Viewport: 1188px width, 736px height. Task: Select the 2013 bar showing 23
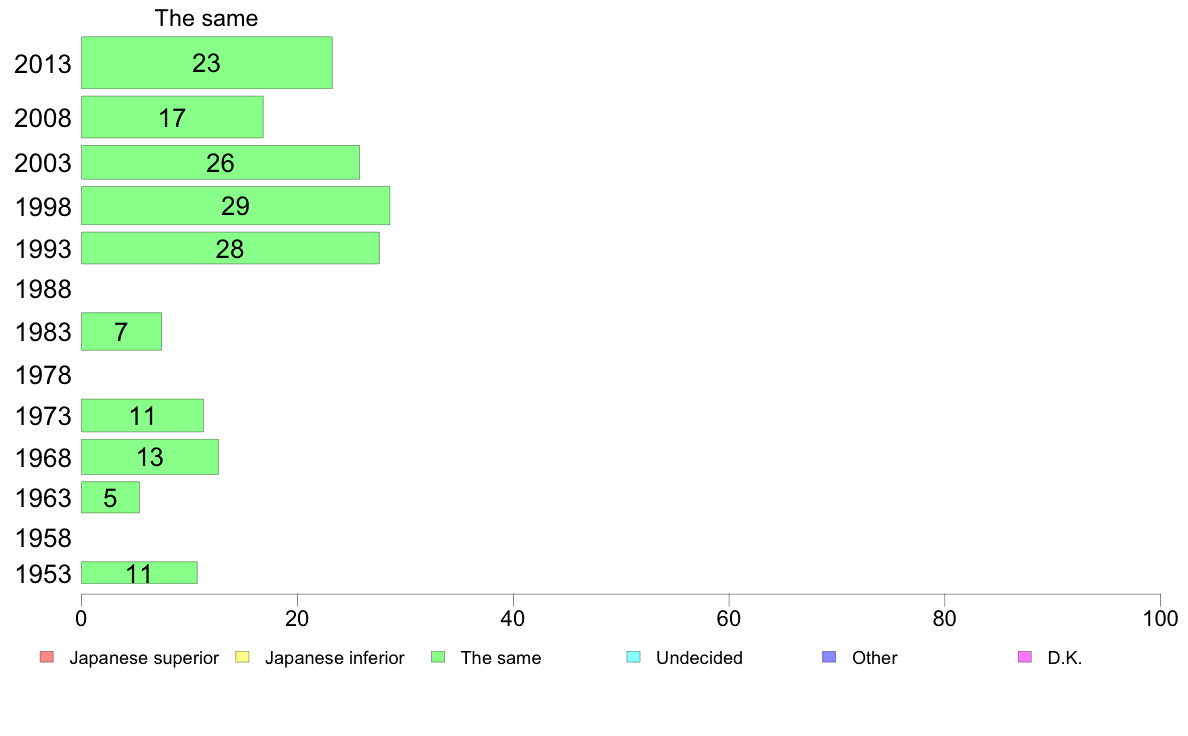207,63
